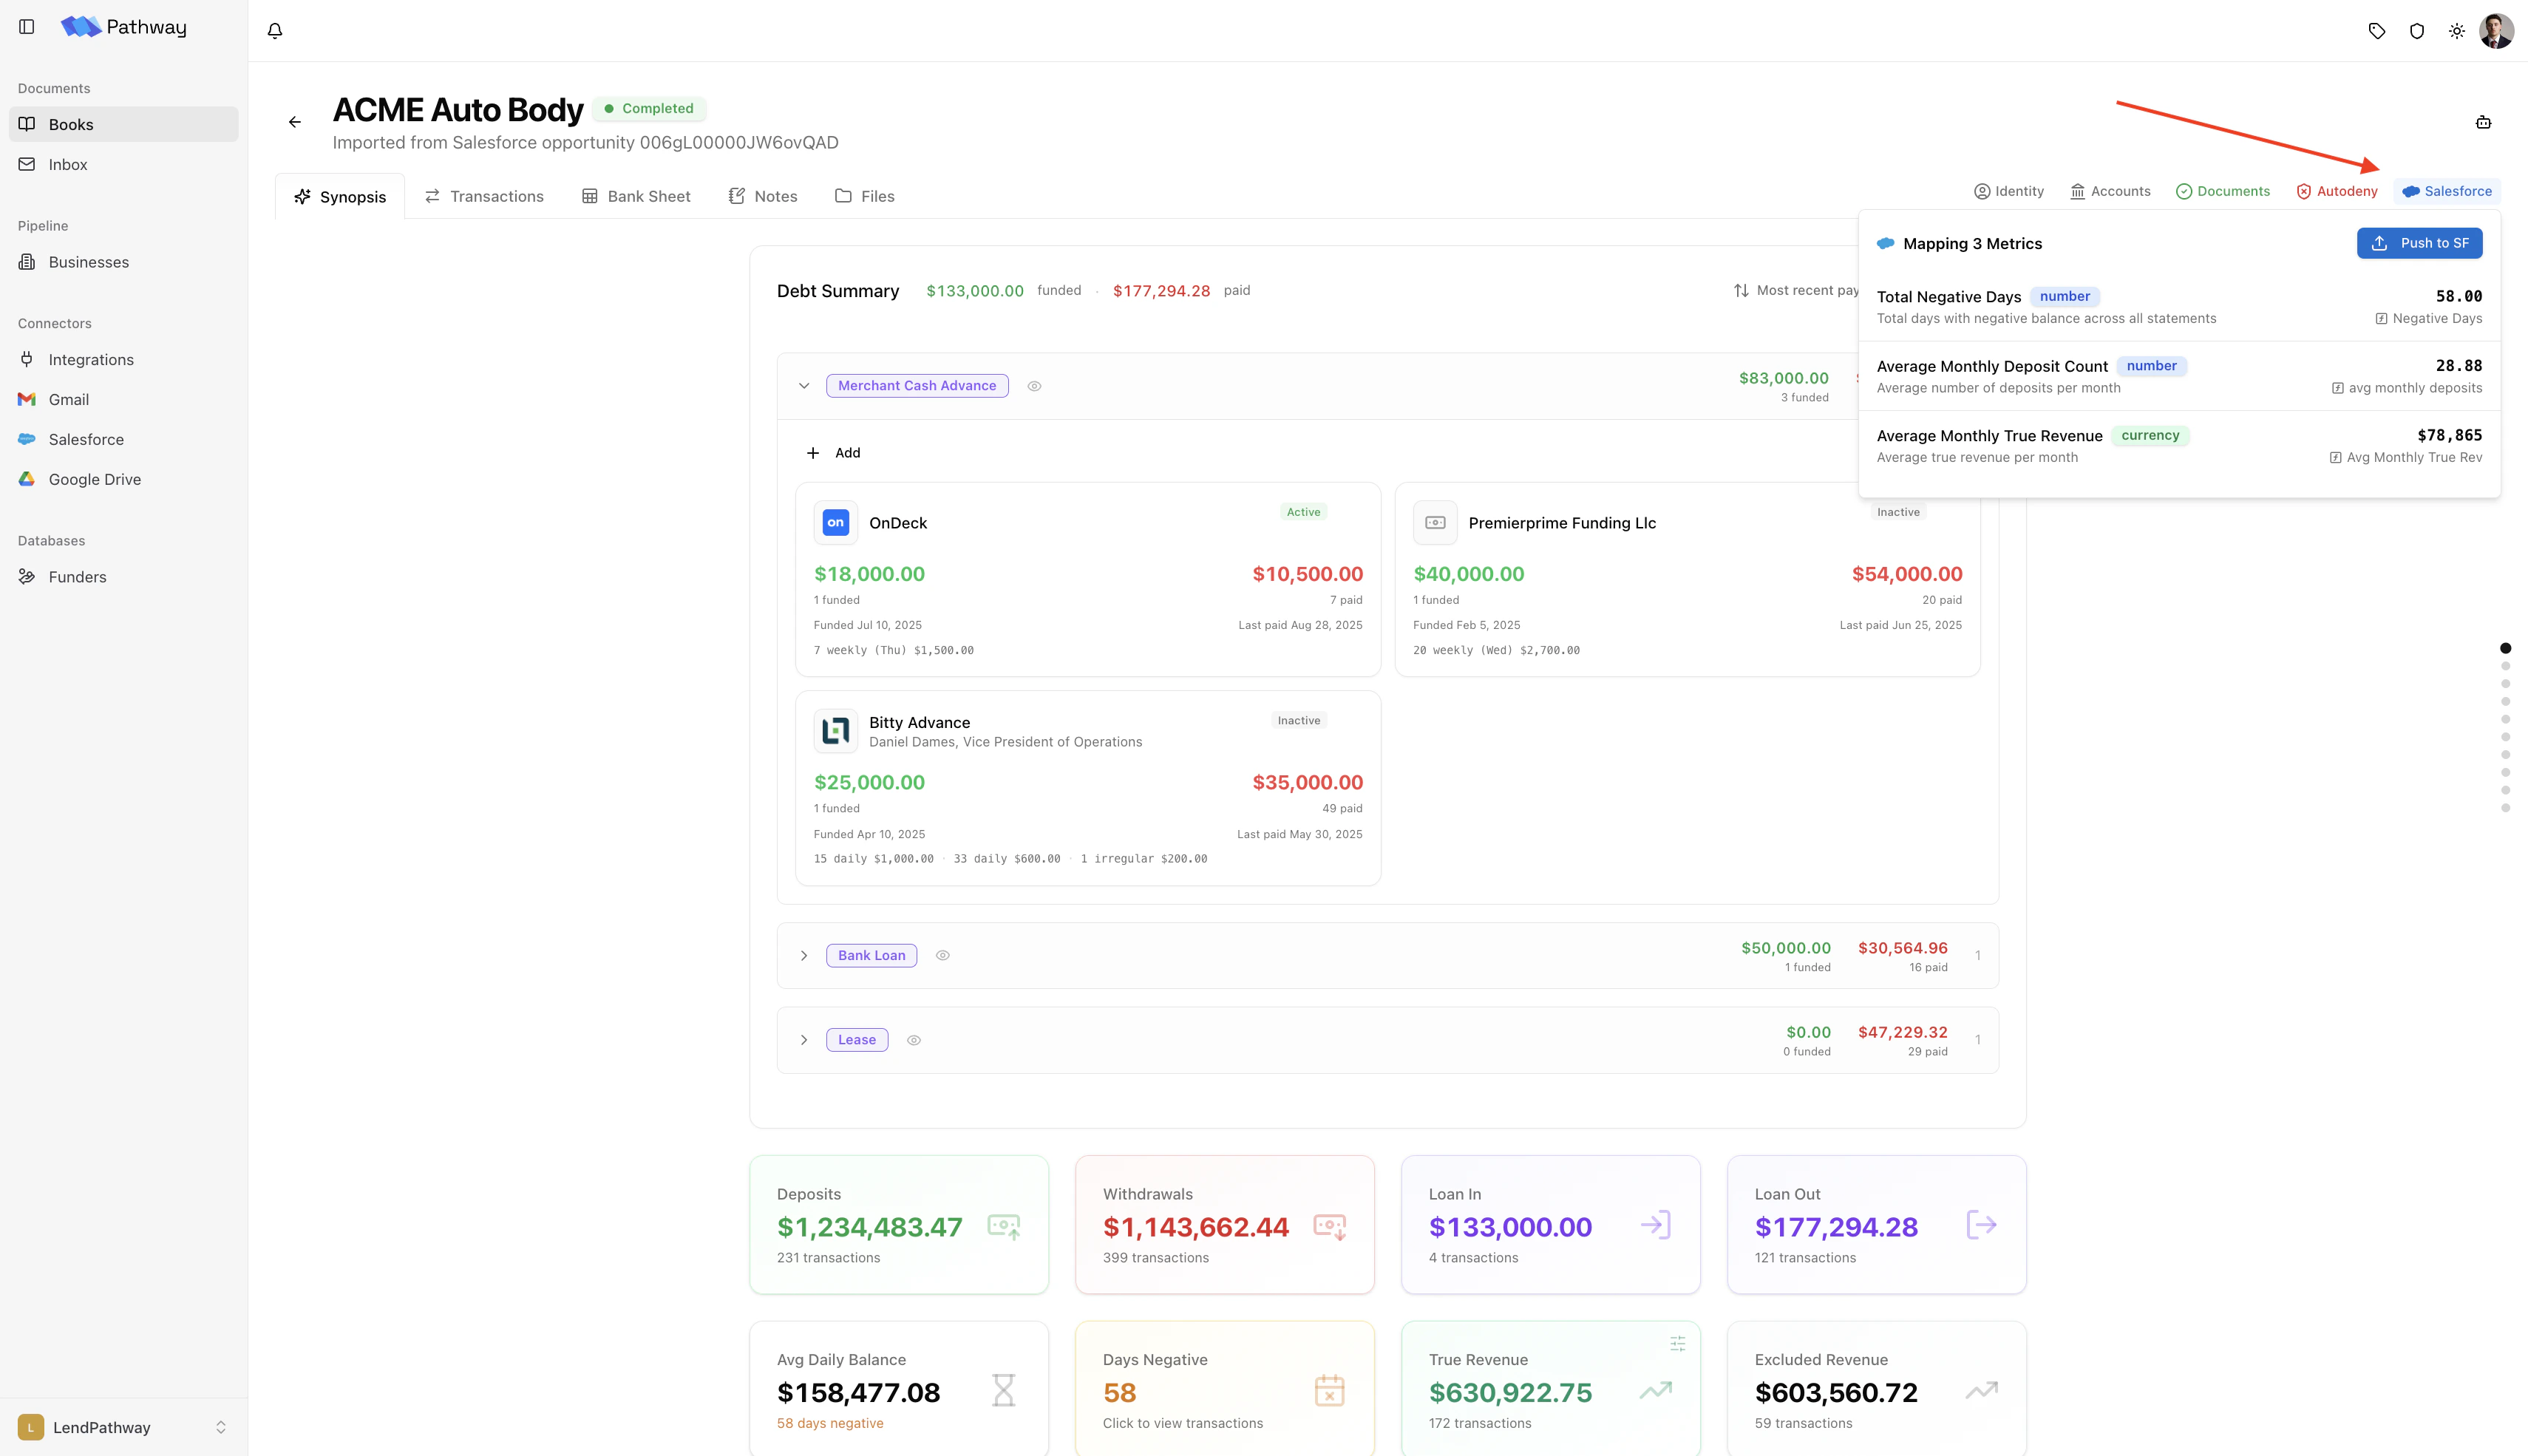The image size is (2528, 1456).
Task: Click the avg monthly deposits field mapping
Action: (x=2406, y=388)
